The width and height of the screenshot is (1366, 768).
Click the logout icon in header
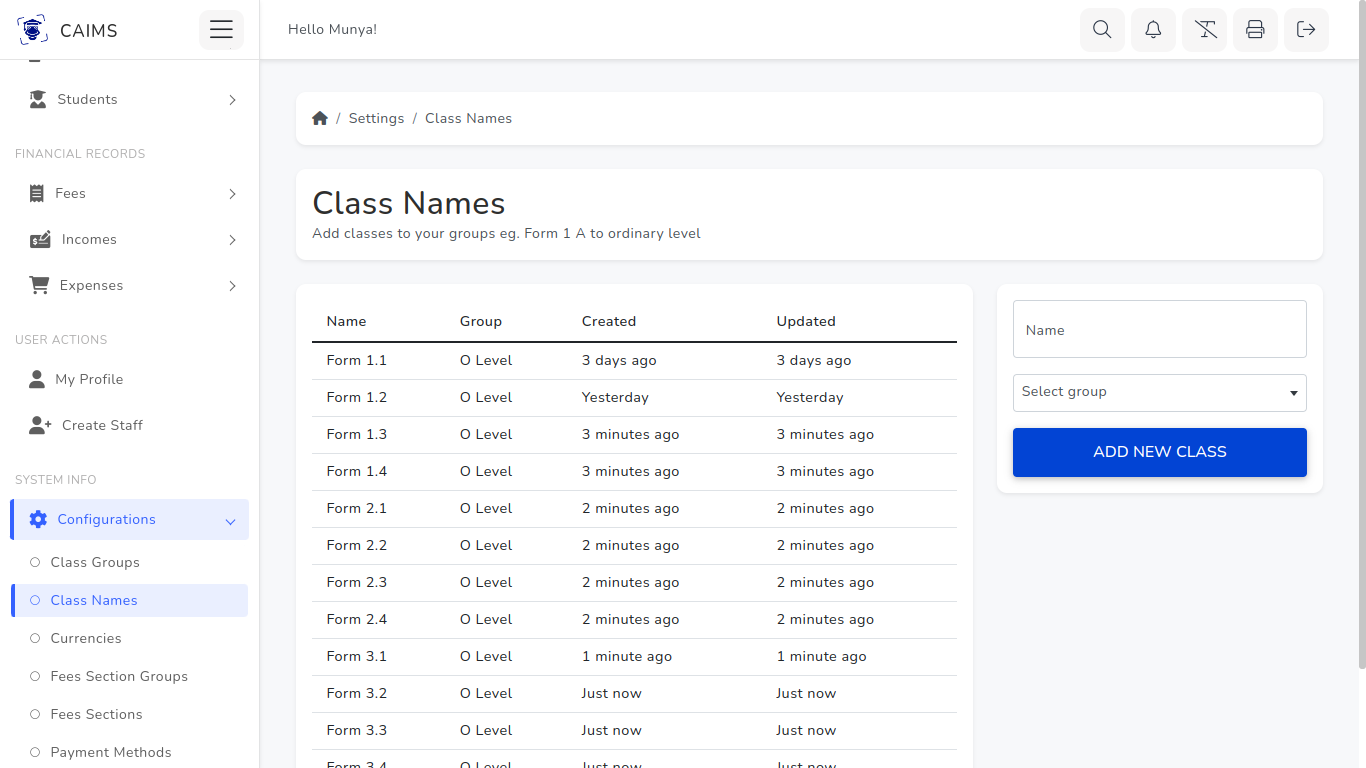[1306, 30]
